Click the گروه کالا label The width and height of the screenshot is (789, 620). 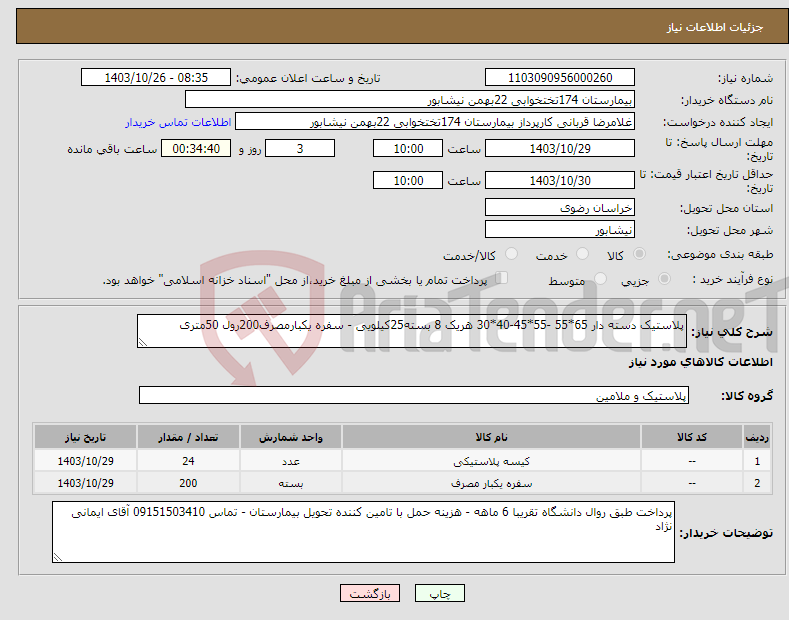[747, 396]
